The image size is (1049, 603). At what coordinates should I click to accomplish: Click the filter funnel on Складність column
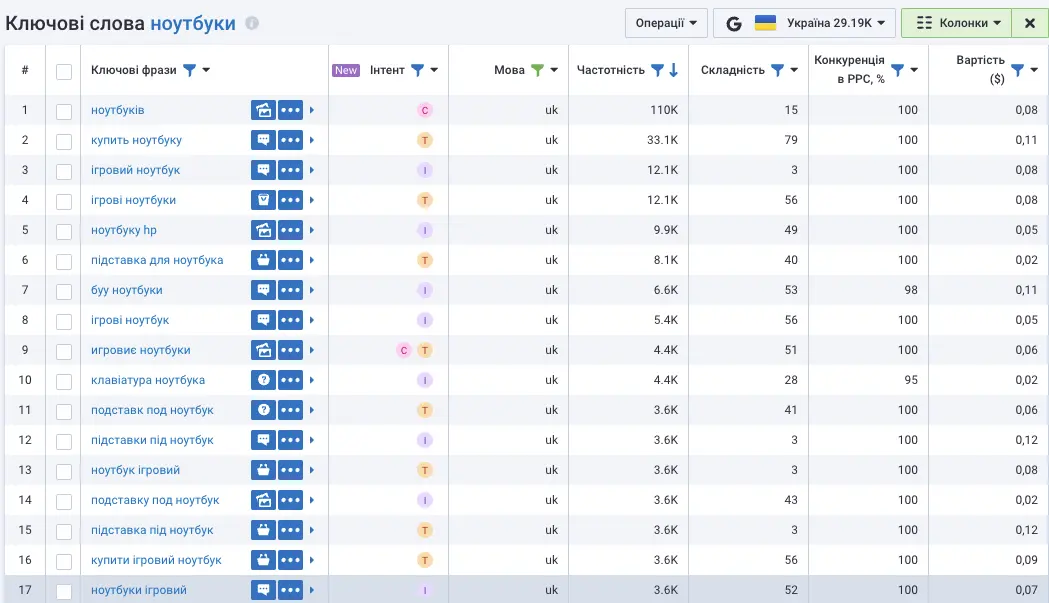coord(775,69)
